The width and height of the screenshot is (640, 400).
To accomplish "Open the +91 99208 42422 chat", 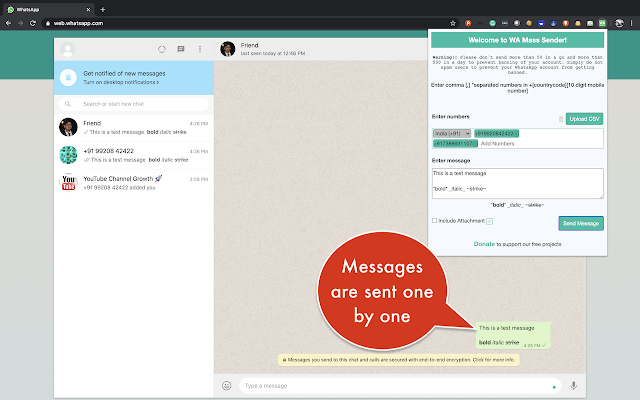I will click(134, 156).
